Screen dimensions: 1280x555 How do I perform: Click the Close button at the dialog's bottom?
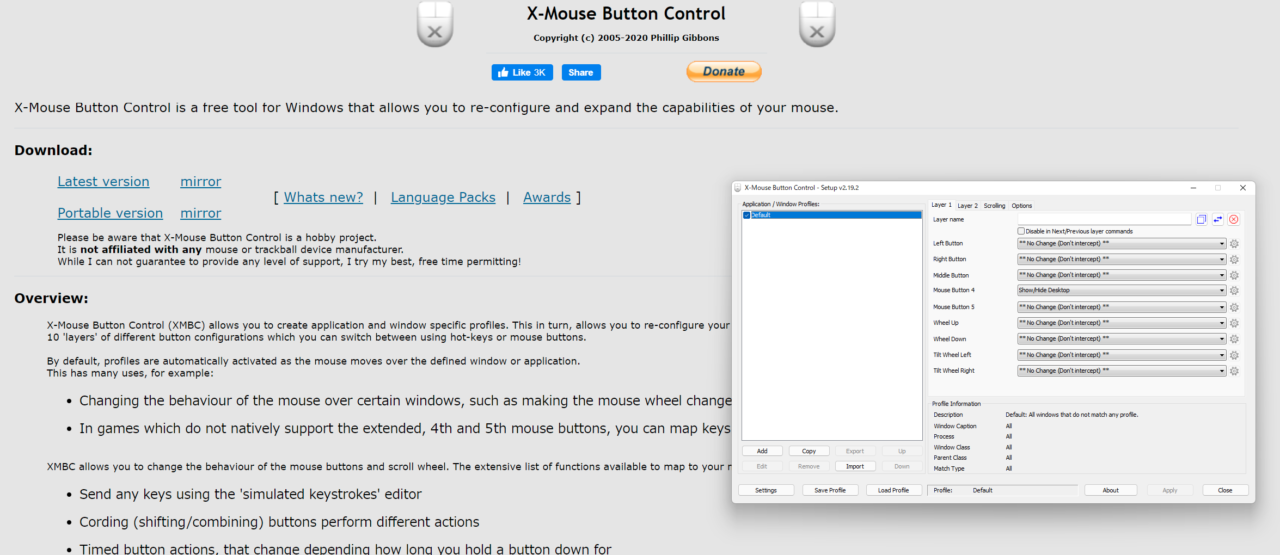point(1225,490)
